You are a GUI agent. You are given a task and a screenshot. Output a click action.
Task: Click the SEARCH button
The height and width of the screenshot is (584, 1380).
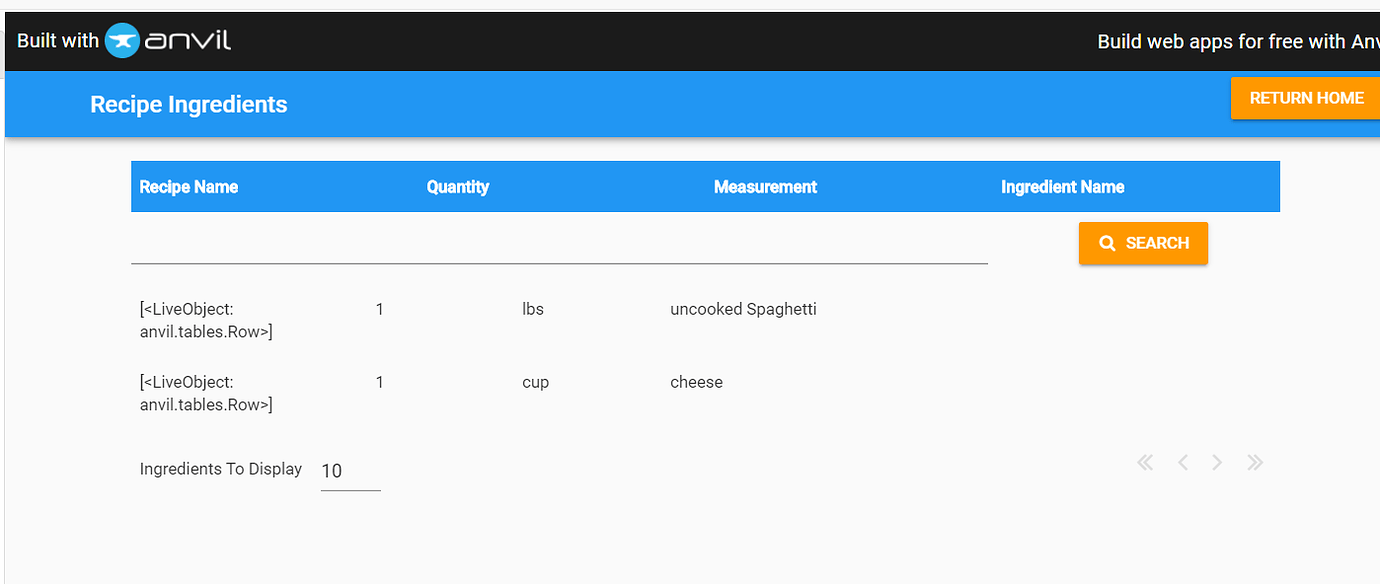[1143, 243]
